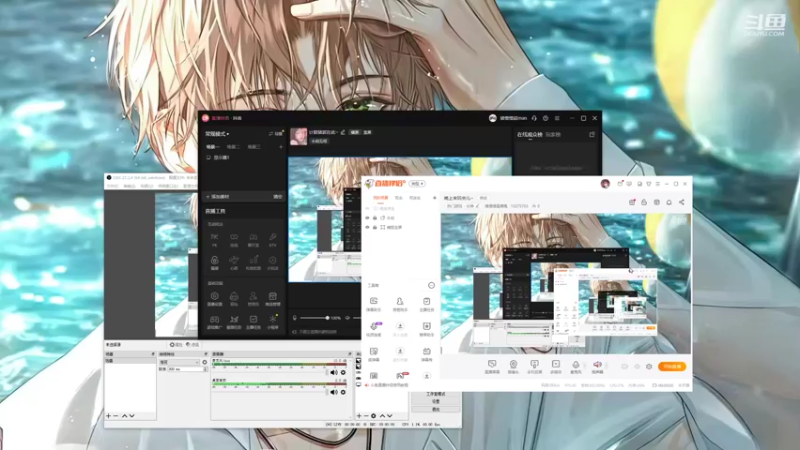
Task: Adjust first OBS mixer channel volume slider
Action: click(x=269, y=373)
